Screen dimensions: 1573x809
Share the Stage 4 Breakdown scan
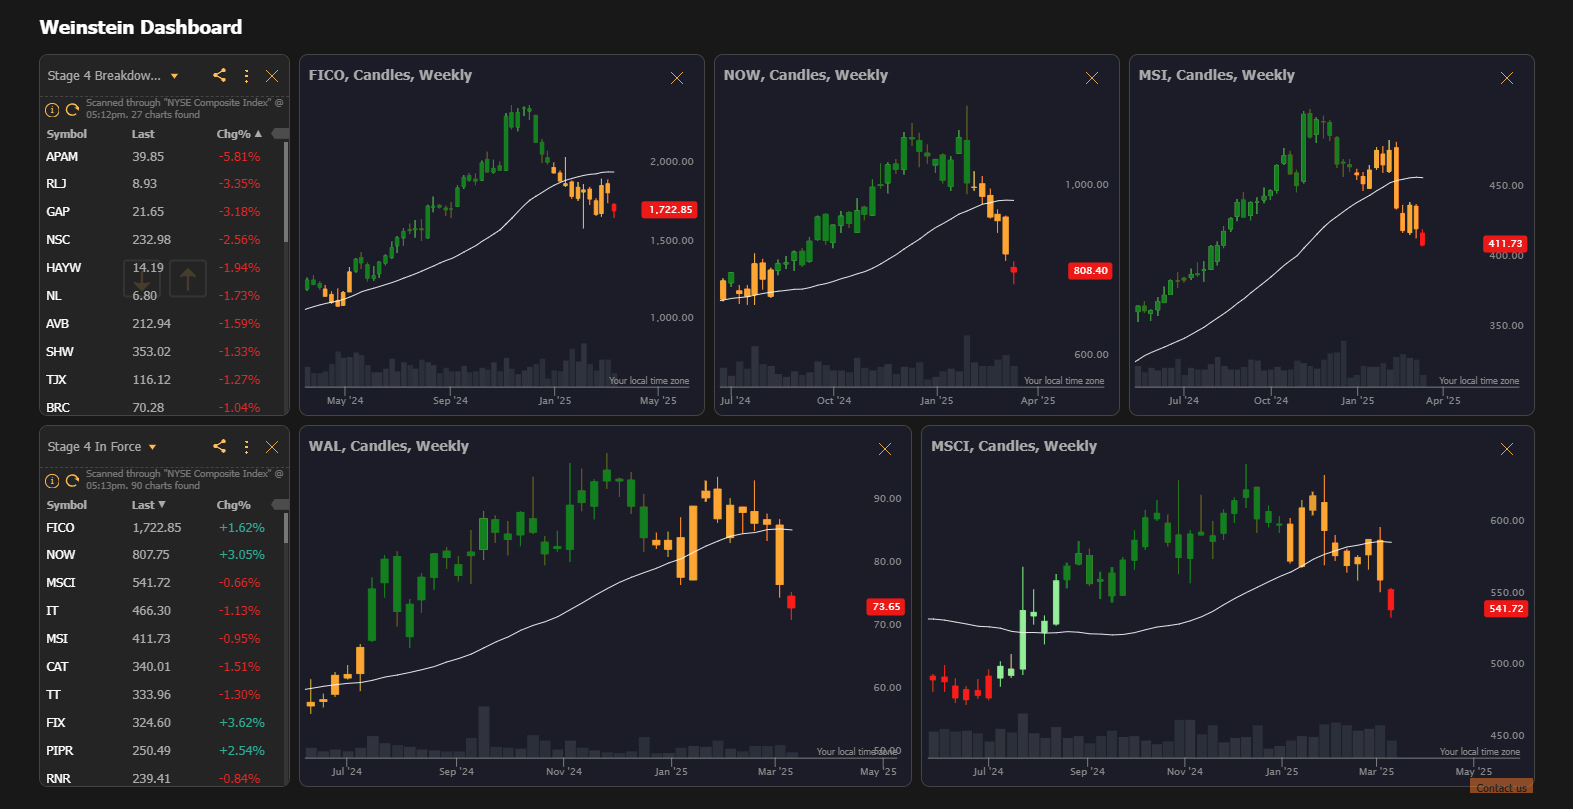(220, 75)
